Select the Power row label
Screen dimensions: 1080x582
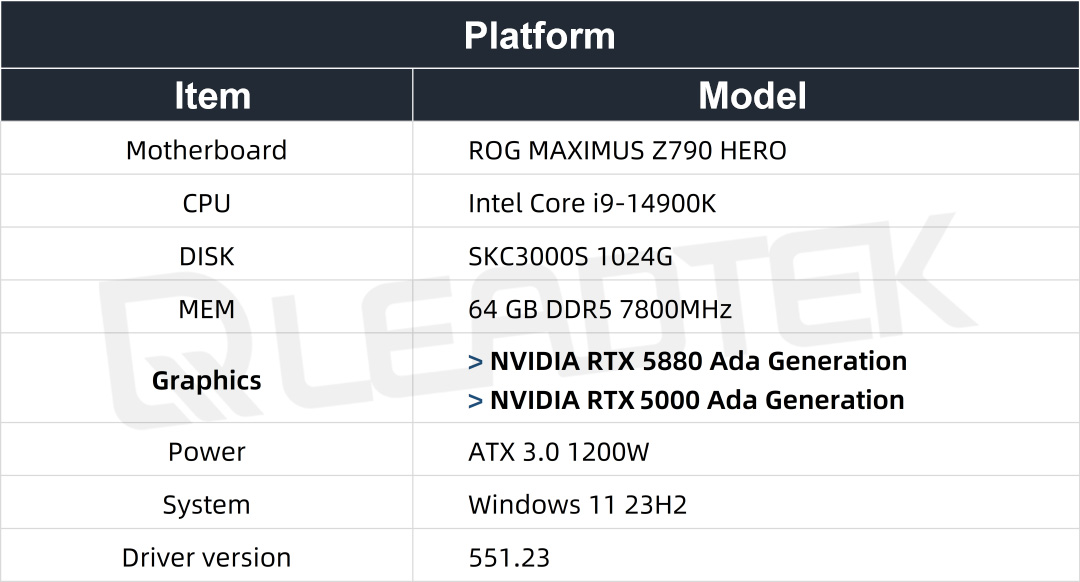pos(206,452)
